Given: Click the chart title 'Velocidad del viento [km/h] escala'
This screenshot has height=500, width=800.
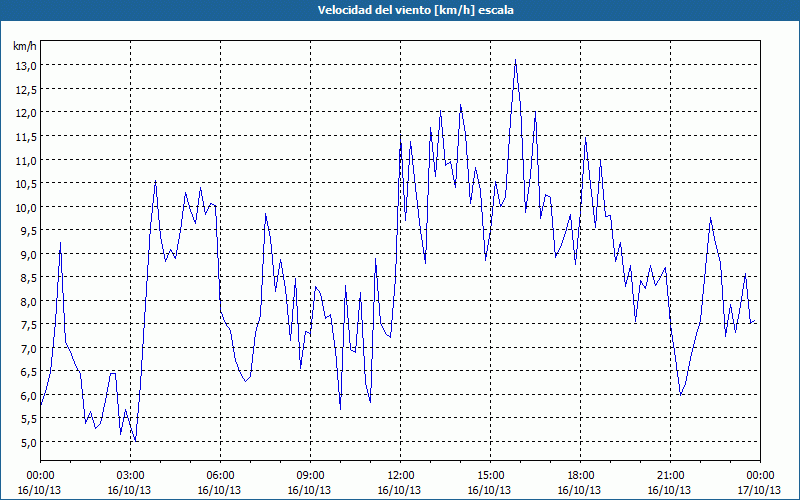Looking at the screenshot, I should (415, 10).
